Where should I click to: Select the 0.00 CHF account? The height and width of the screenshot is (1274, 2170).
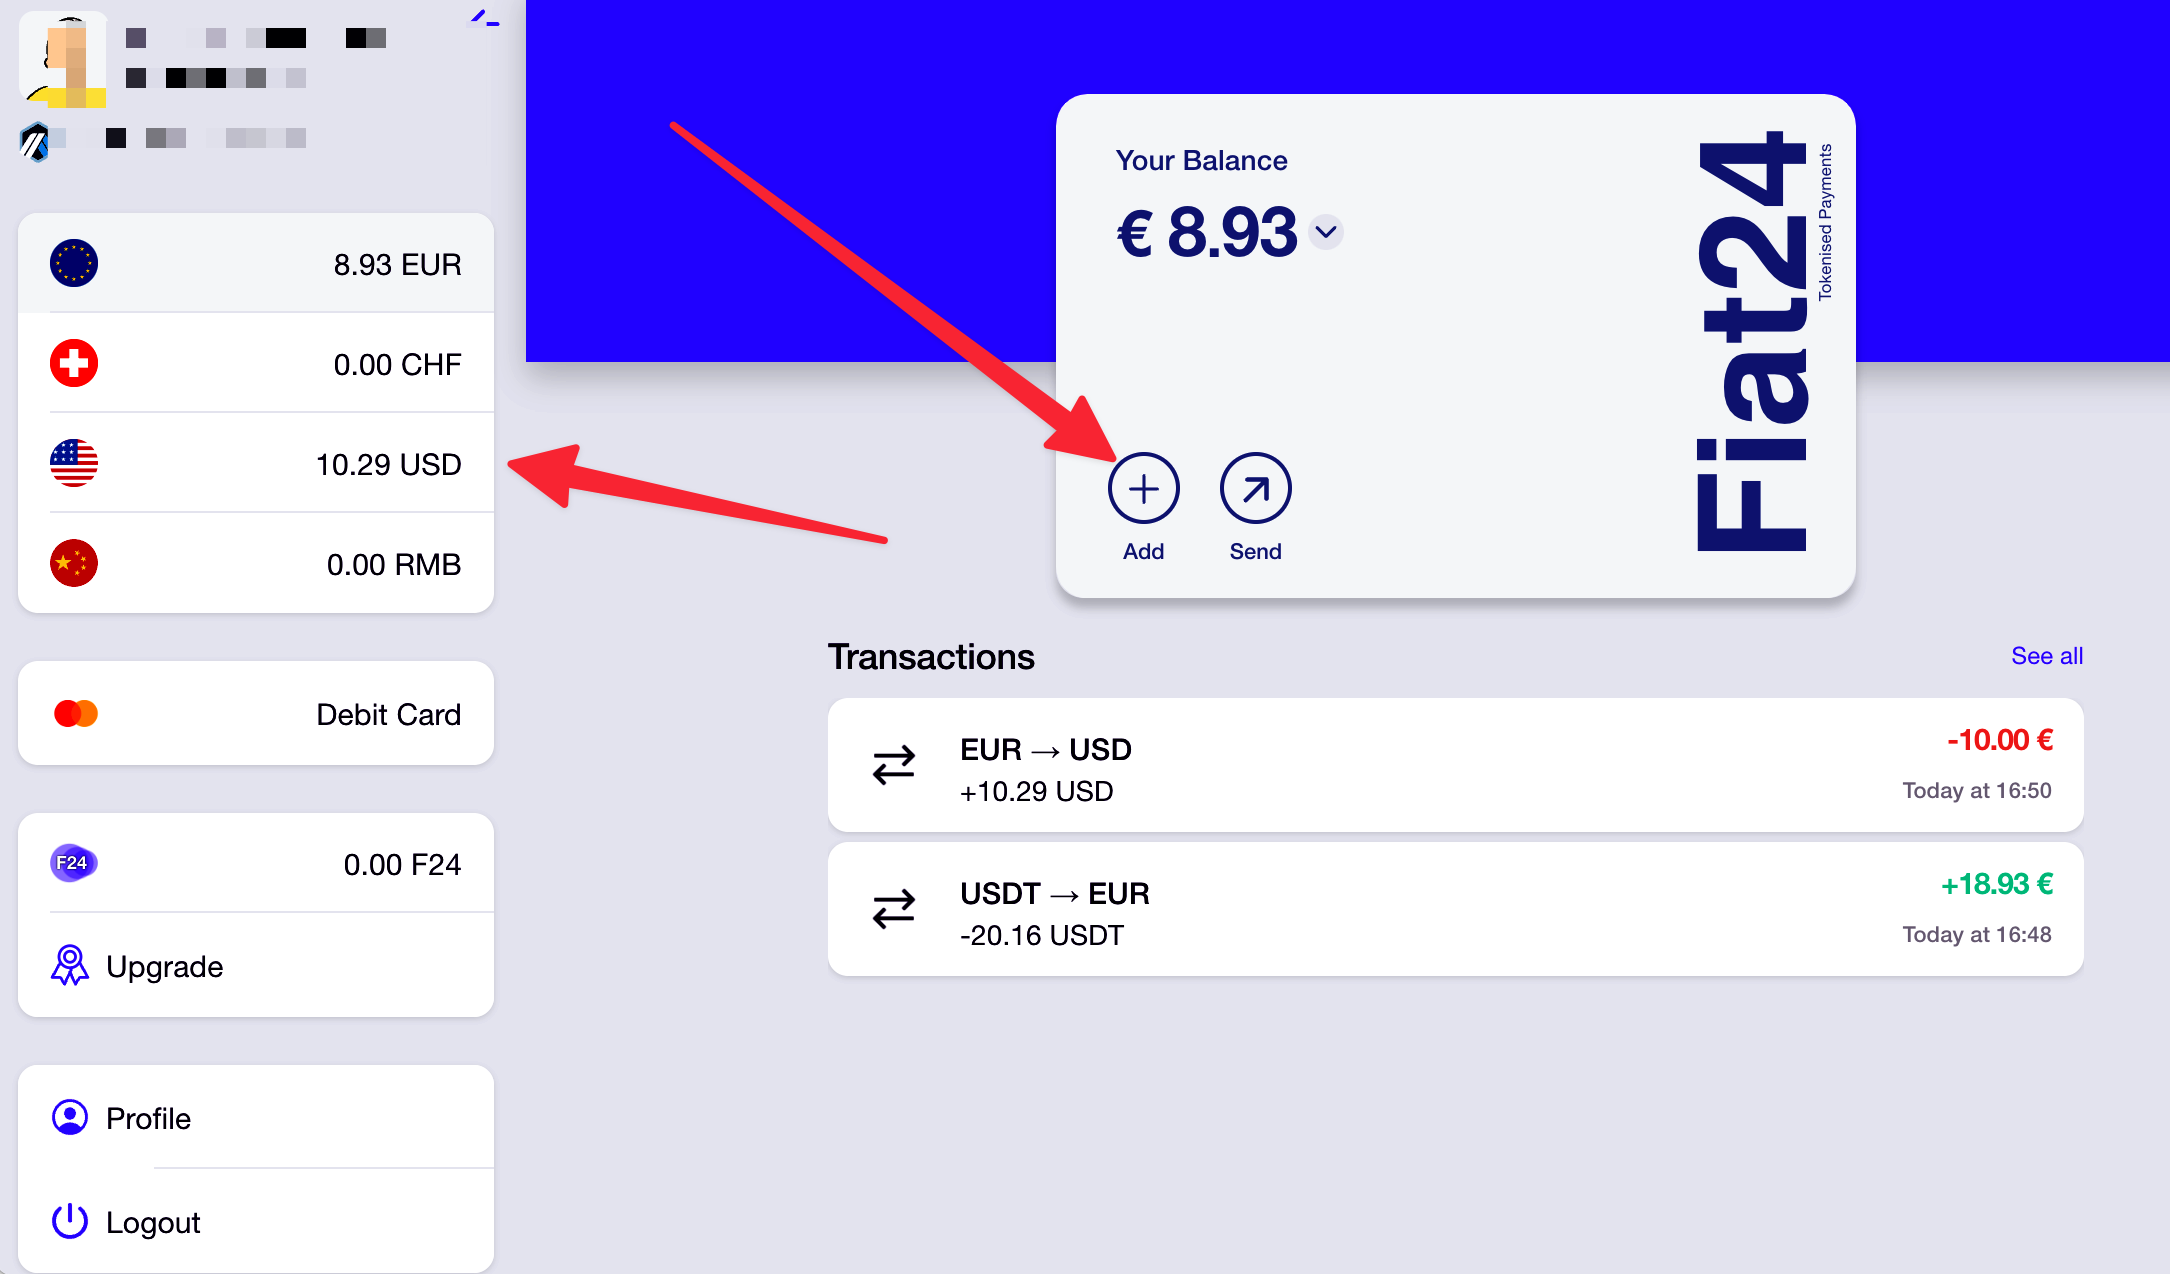pos(256,364)
